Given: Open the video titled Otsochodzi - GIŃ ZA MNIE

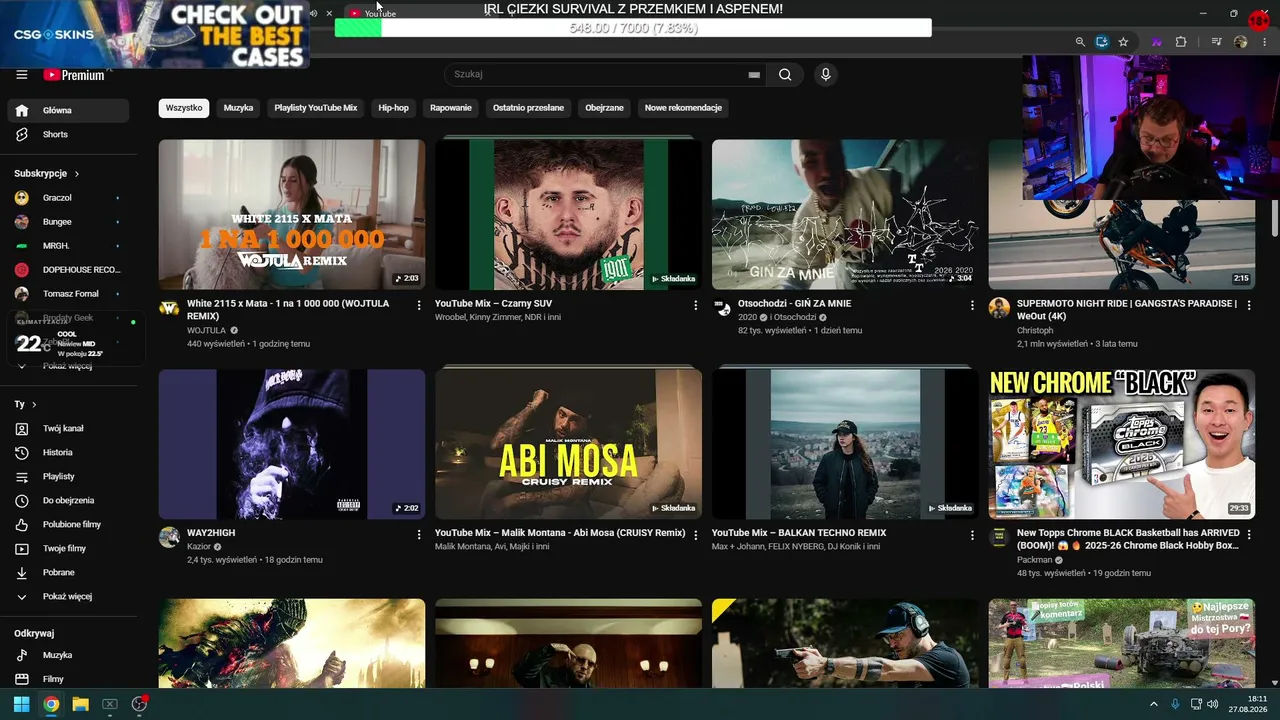Looking at the screenshot, I should point(795,304).
